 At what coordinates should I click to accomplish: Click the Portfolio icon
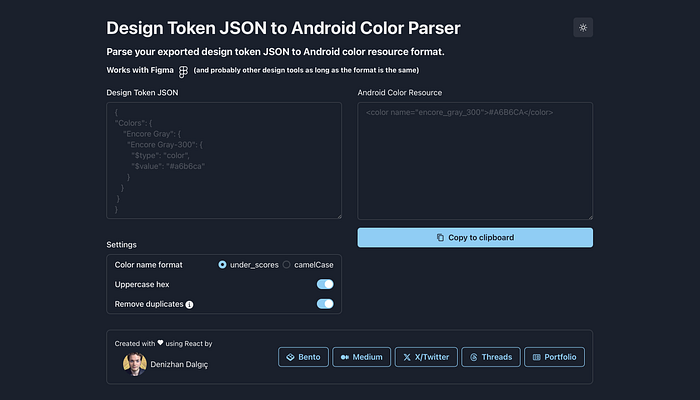(x=537, y=357)
